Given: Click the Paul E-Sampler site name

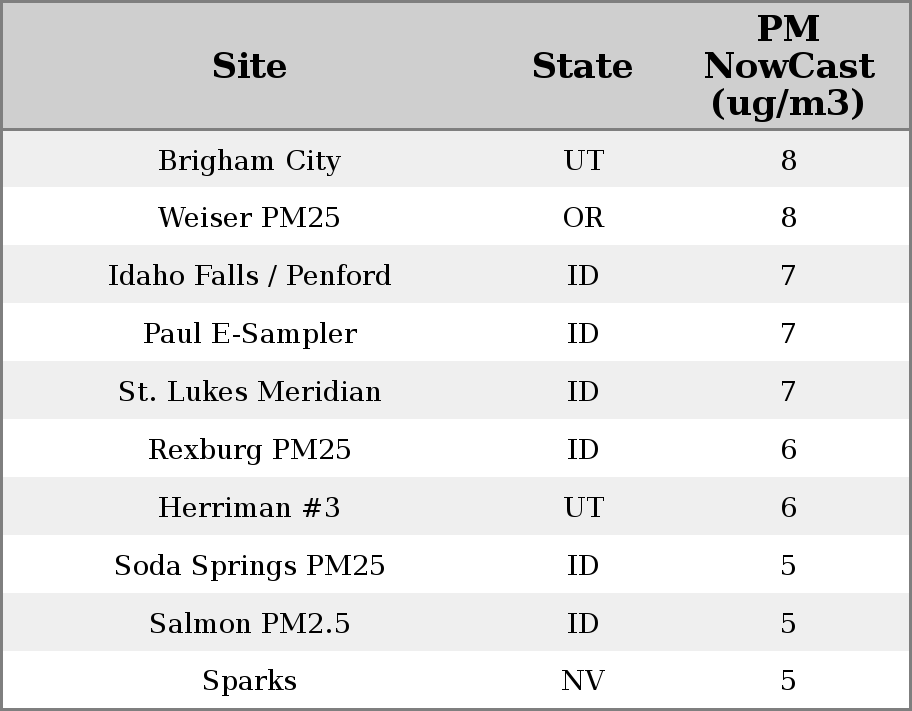Looking at the screenshot, I should click(249, 334).
